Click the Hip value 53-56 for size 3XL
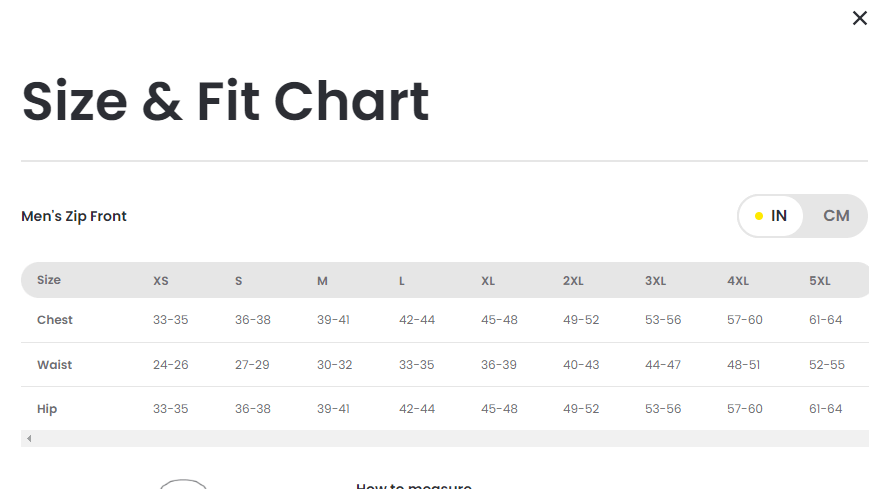Image resolution: width=869 pixels, height=489 pixels. (663, 409)
